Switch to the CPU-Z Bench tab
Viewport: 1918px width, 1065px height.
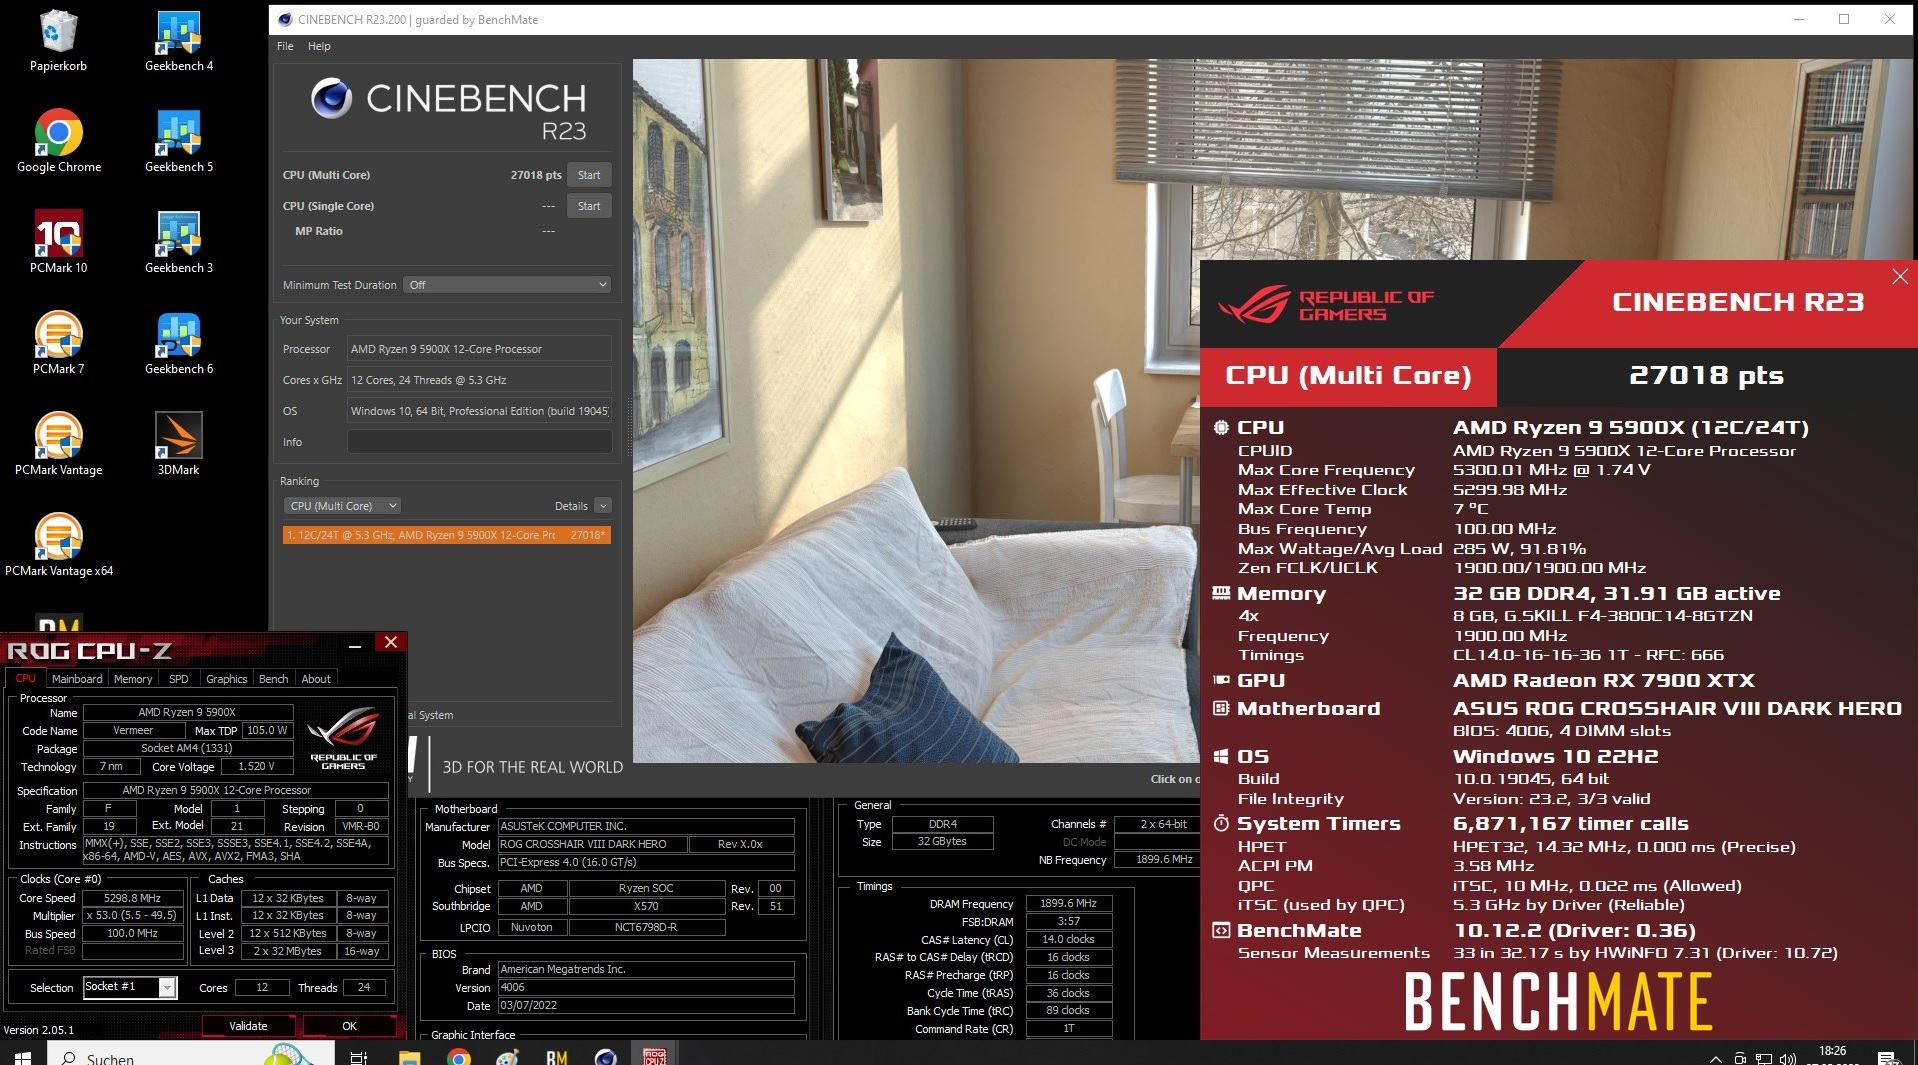[274, 679]
